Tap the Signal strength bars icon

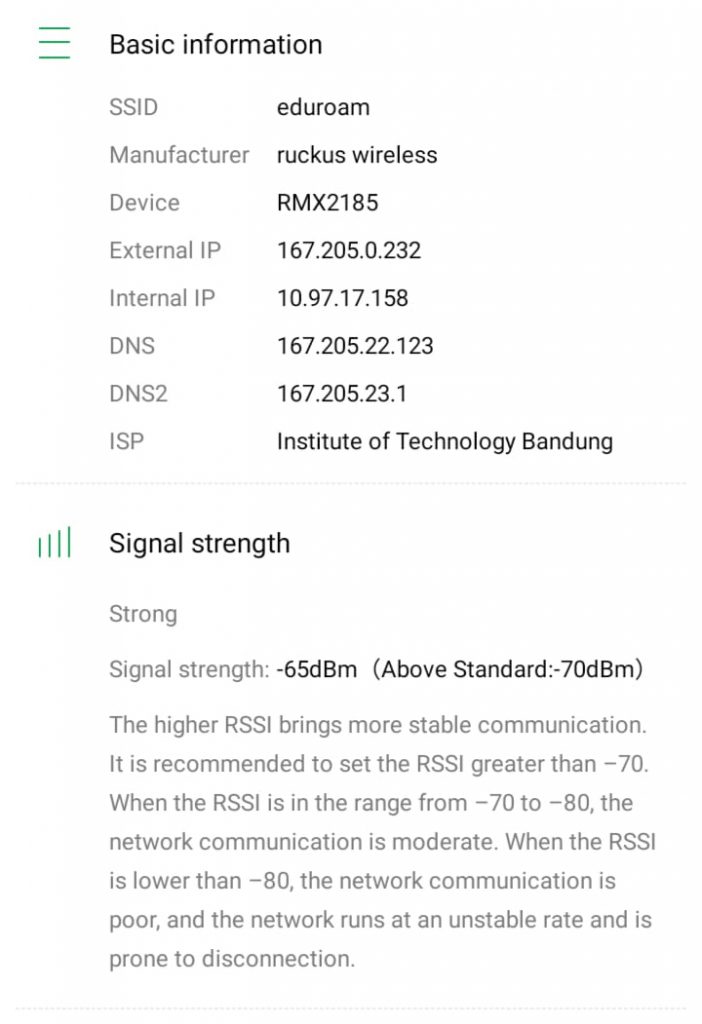coord(54,544)
